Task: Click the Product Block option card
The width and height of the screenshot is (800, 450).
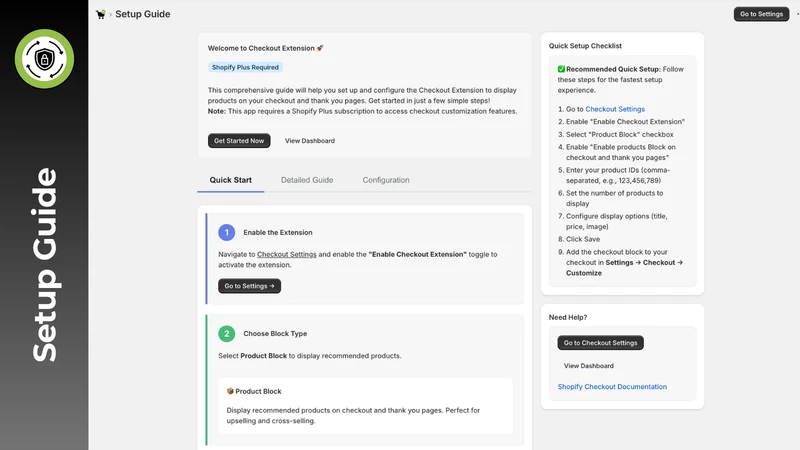Action: pos(365,406)
